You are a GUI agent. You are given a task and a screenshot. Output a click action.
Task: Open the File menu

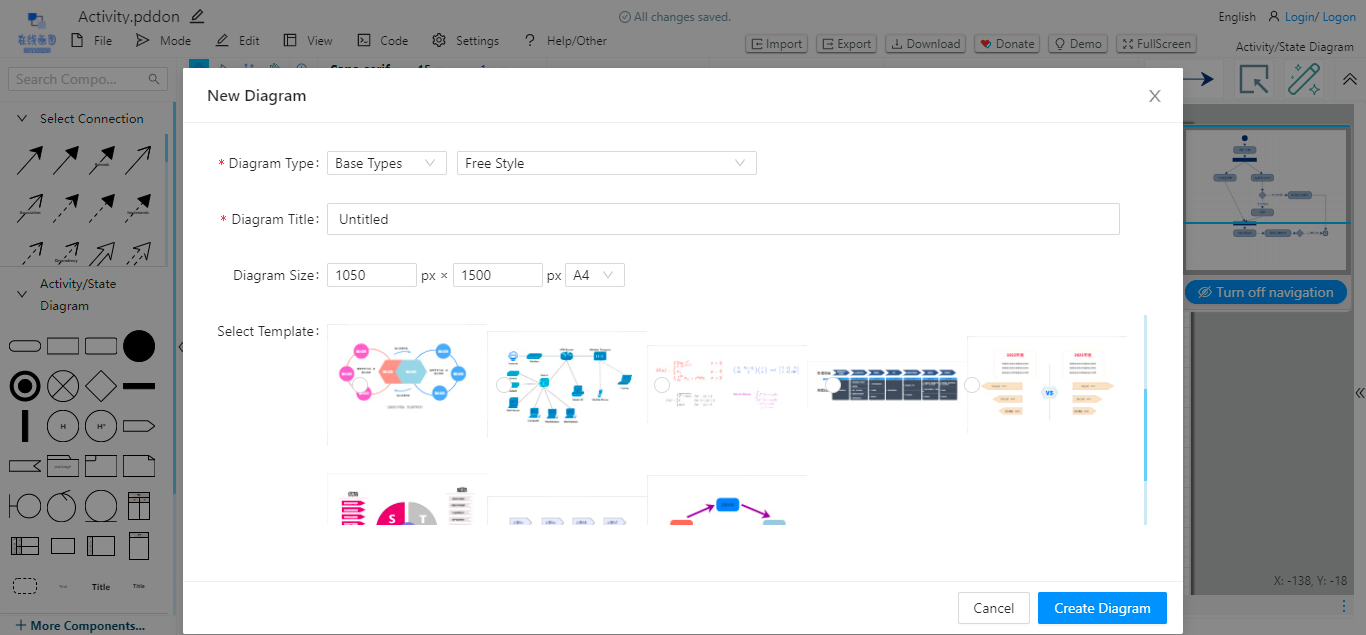pos(92,41)
